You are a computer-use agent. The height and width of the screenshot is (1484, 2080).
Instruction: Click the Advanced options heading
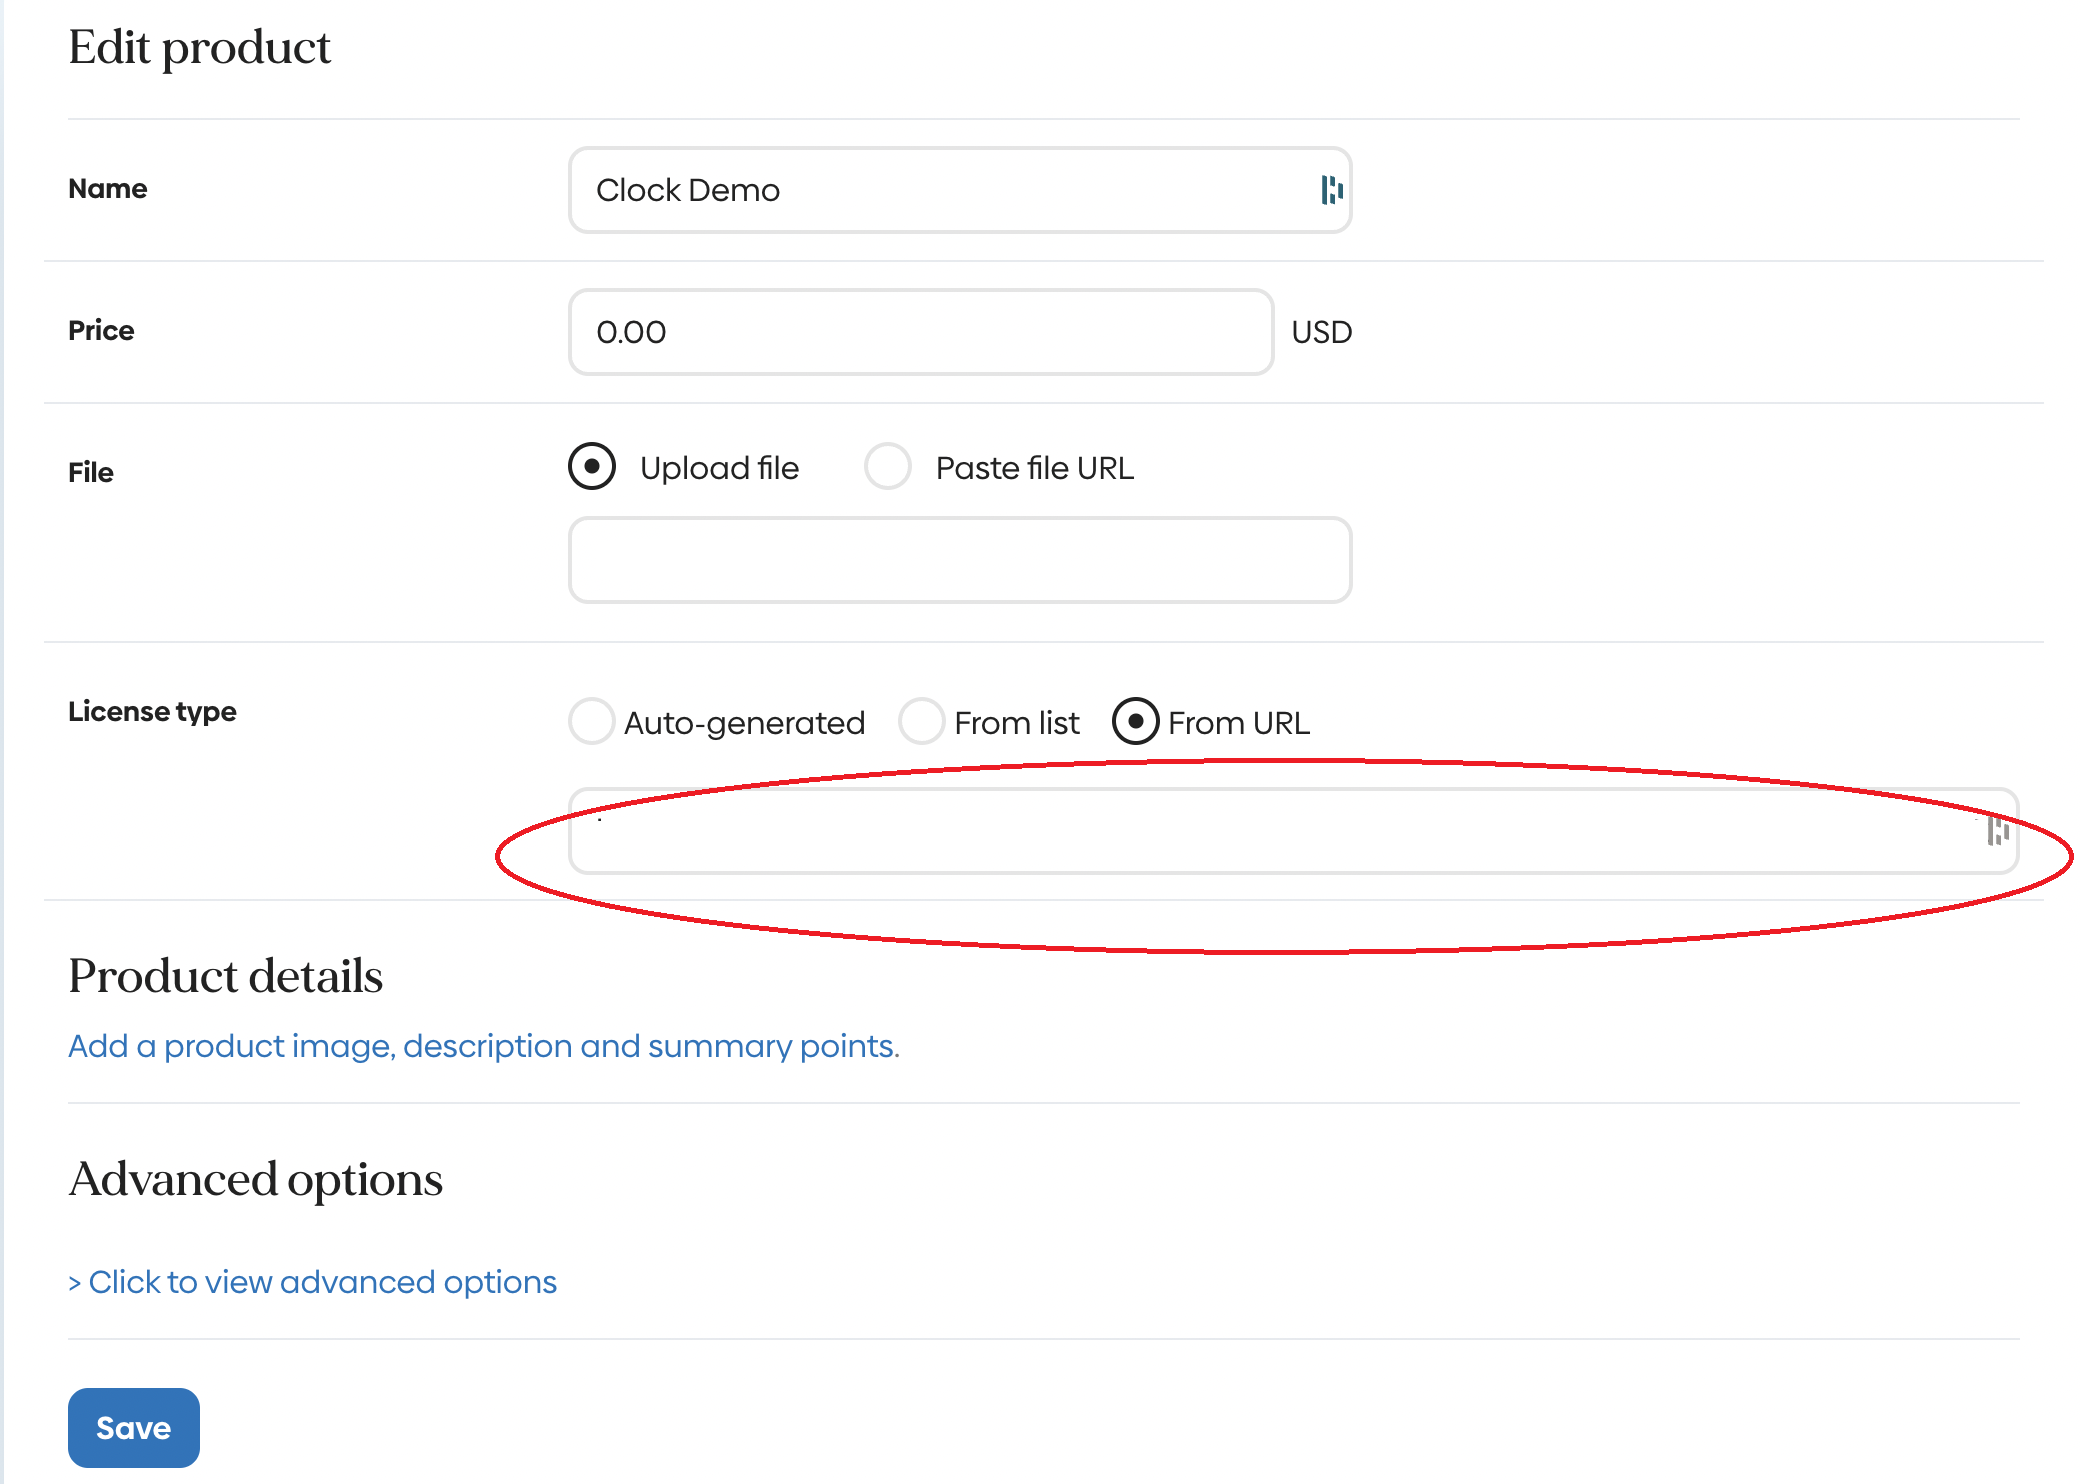(x=256, y=1180)
